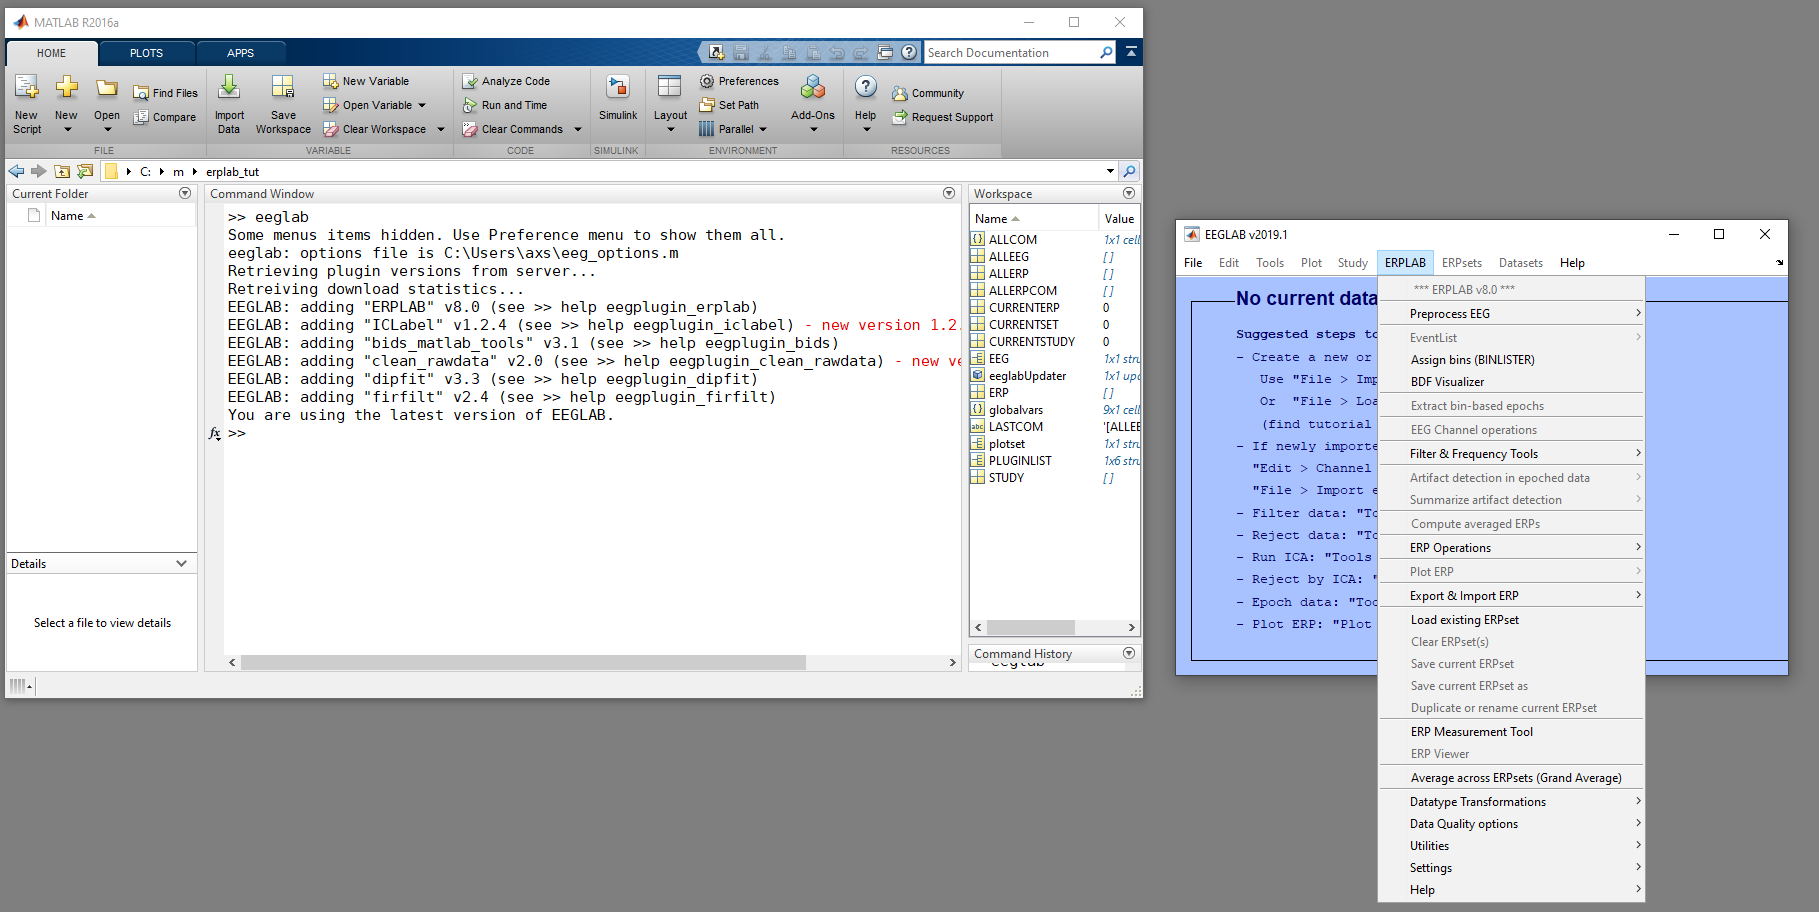Viewport: 1819px width, 912px height.
Task: Click the Value column header in Workspace
Action: (x=1119, y=218)
